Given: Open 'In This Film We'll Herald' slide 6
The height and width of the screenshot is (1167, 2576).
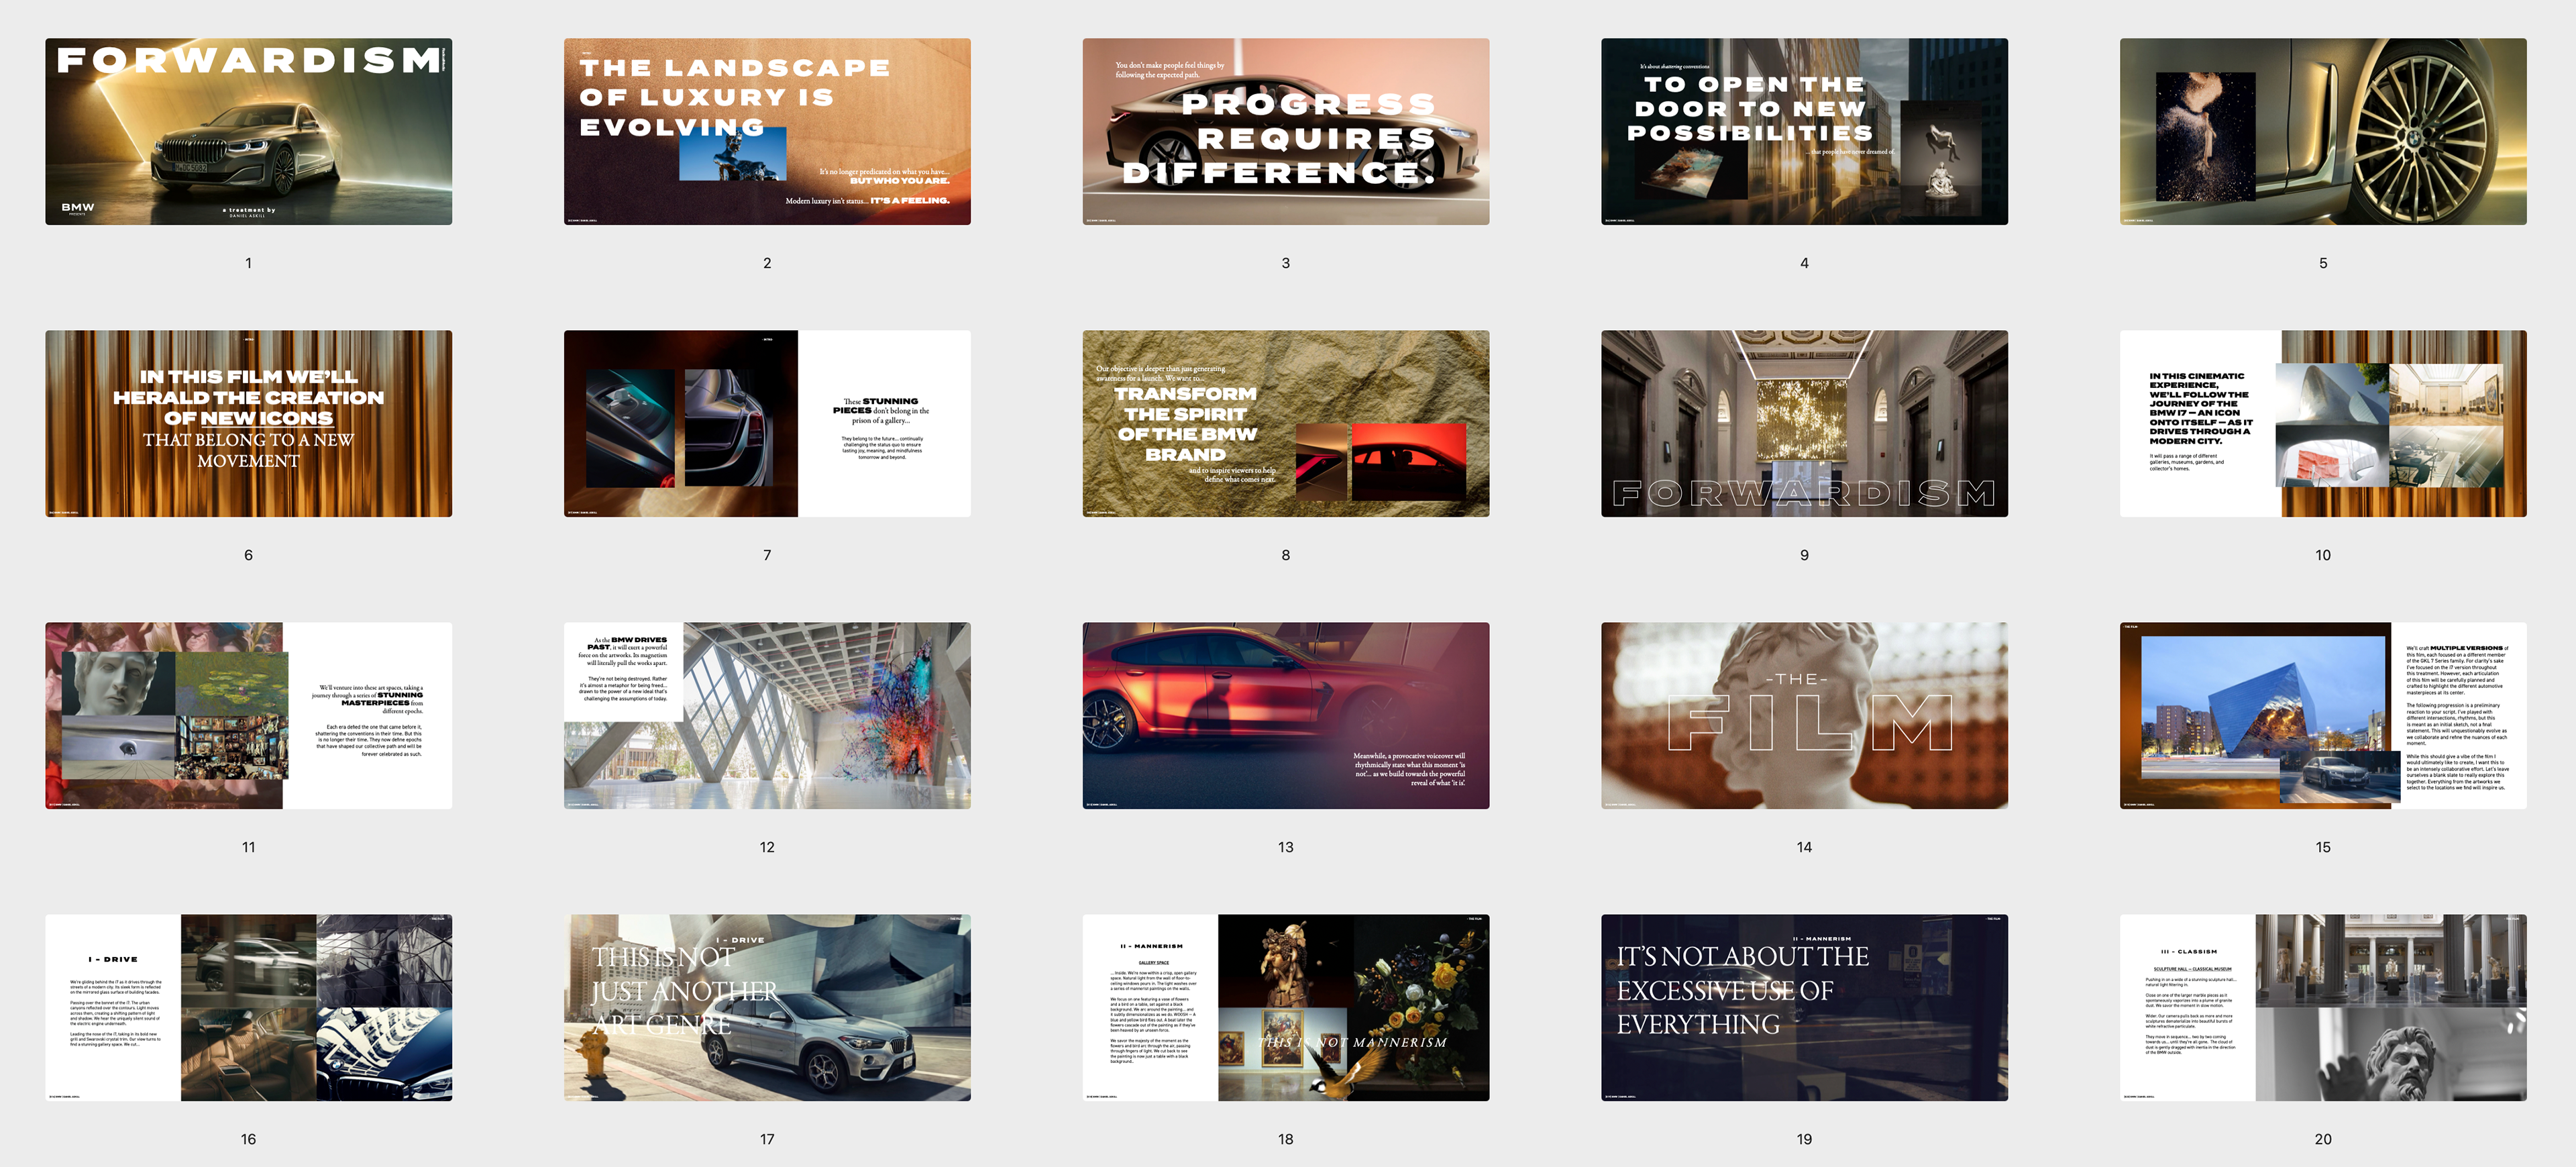Looking at the screenshot, I should [248, 423].
